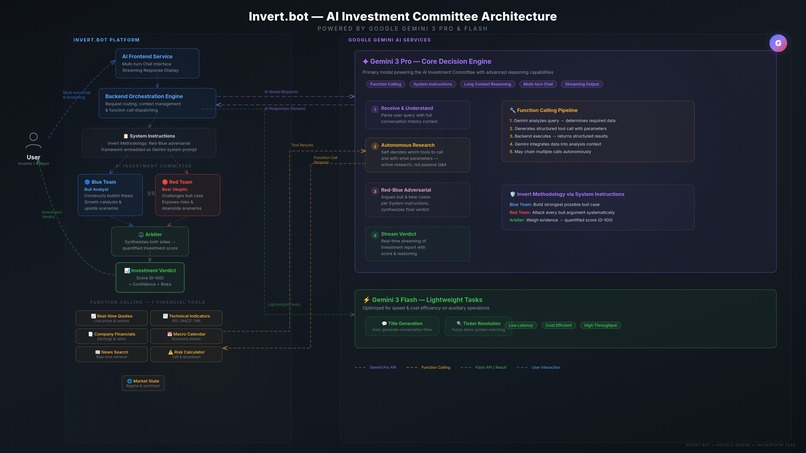
Task: Click step number 4 circle at Stream Verdict
Action: click(375, 235)
